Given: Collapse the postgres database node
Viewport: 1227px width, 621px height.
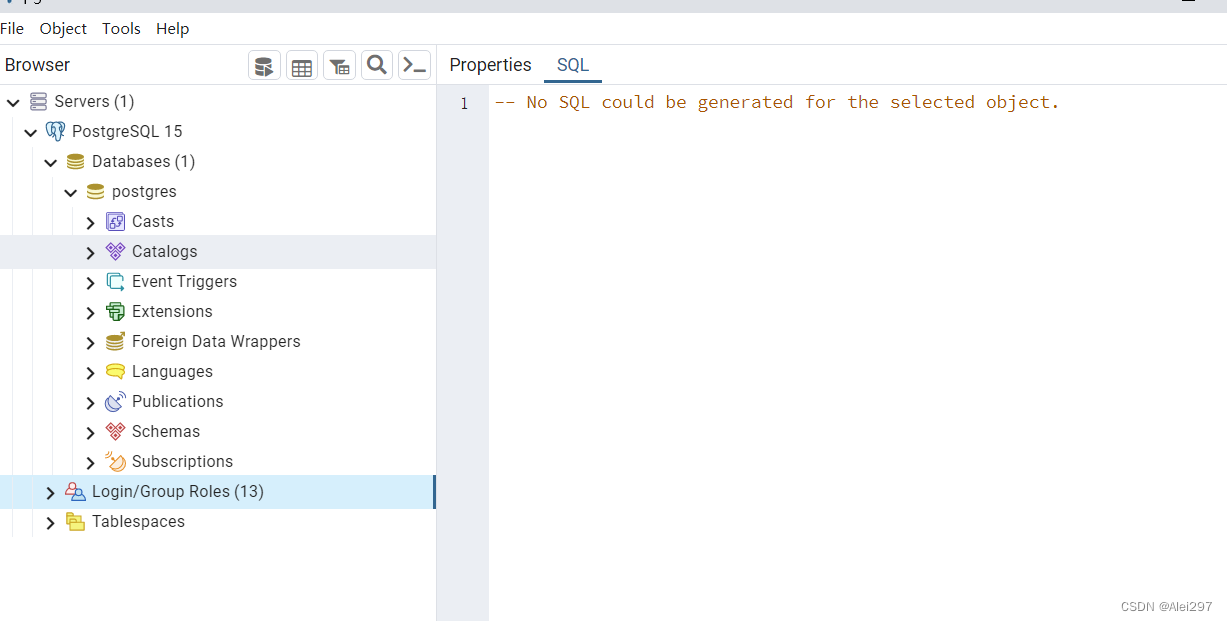Looking at the screenshot, I should (x=71, y=193).
